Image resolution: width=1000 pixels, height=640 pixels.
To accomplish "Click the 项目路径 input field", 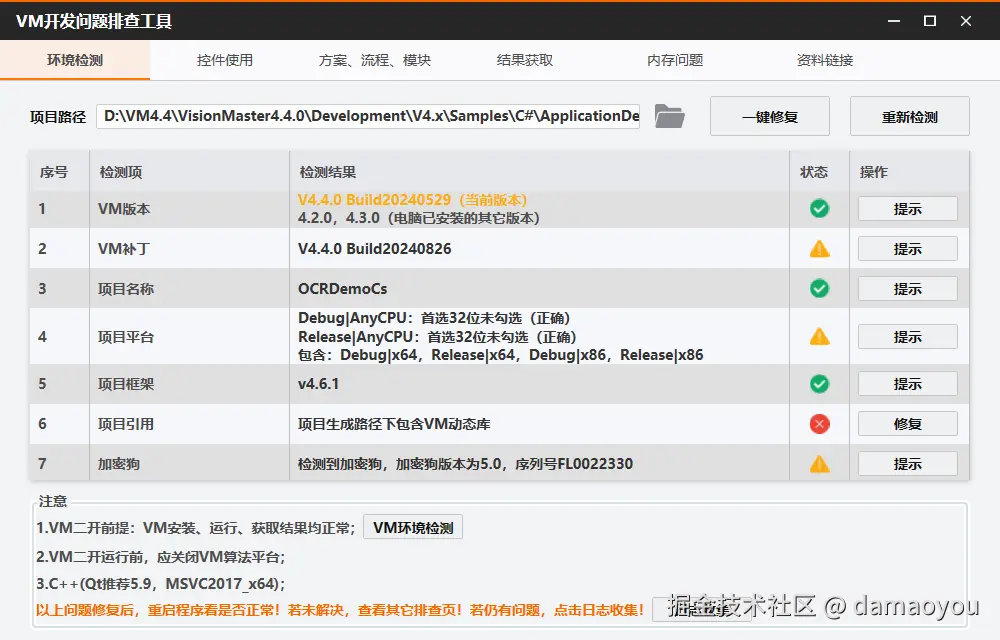I will click(x=368, y=116).
